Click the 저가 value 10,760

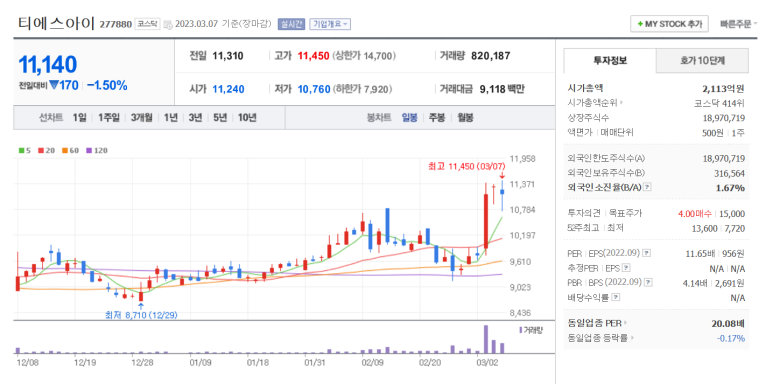pos(314,89)
